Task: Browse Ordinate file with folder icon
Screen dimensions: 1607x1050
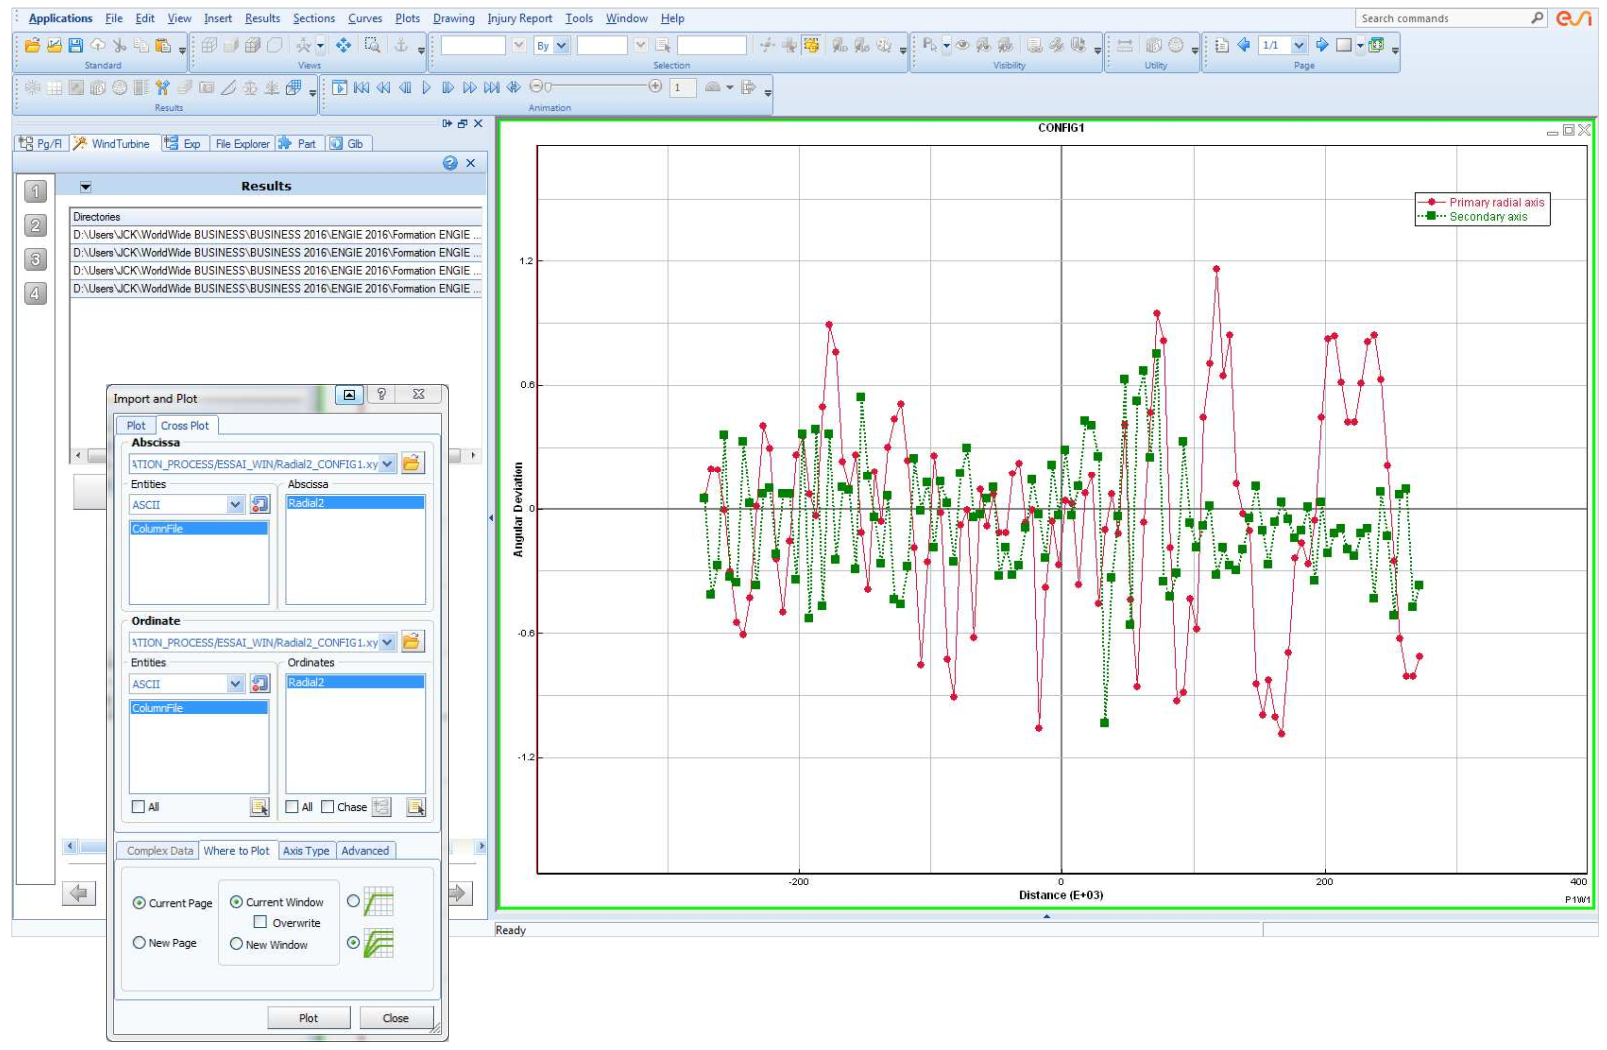Action: (412, 642)
